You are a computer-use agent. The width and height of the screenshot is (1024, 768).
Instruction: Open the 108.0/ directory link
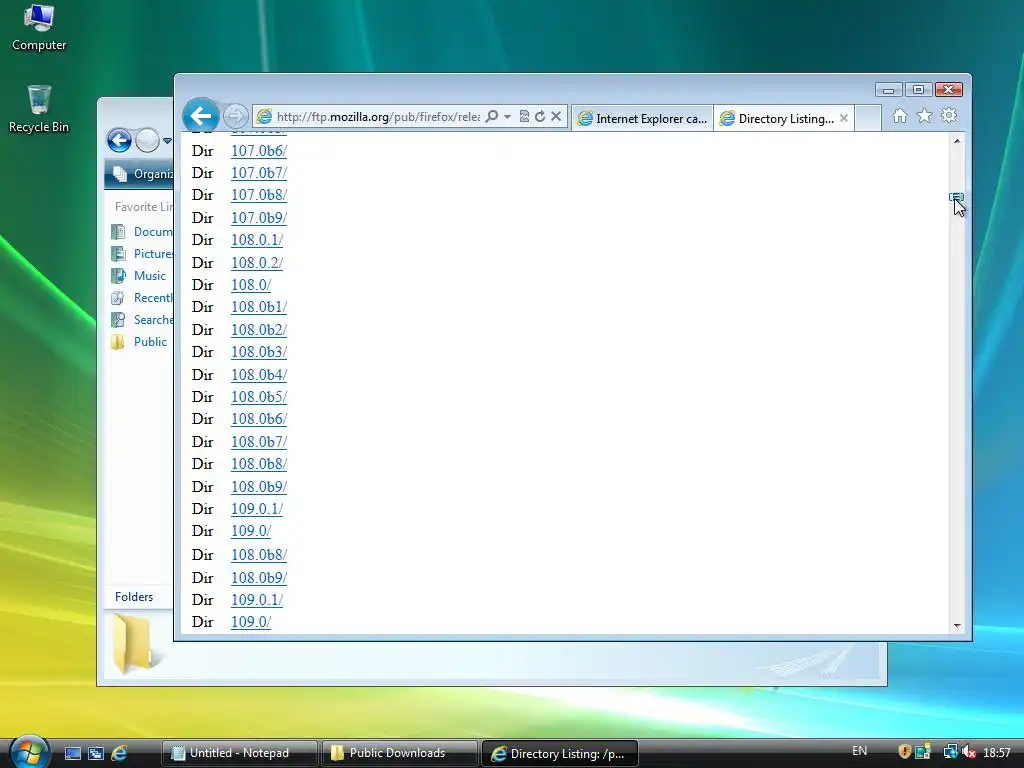click(x=251, y=285)
